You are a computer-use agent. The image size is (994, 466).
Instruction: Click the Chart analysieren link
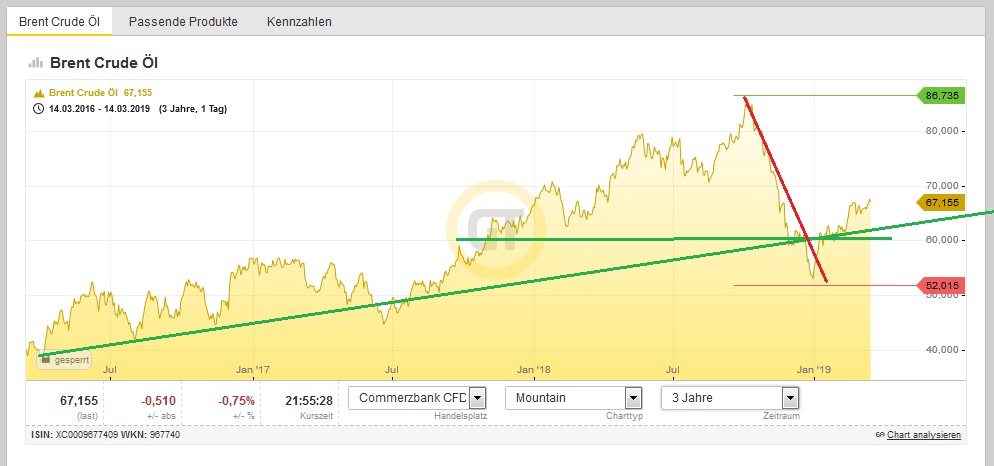coord(924,435)
